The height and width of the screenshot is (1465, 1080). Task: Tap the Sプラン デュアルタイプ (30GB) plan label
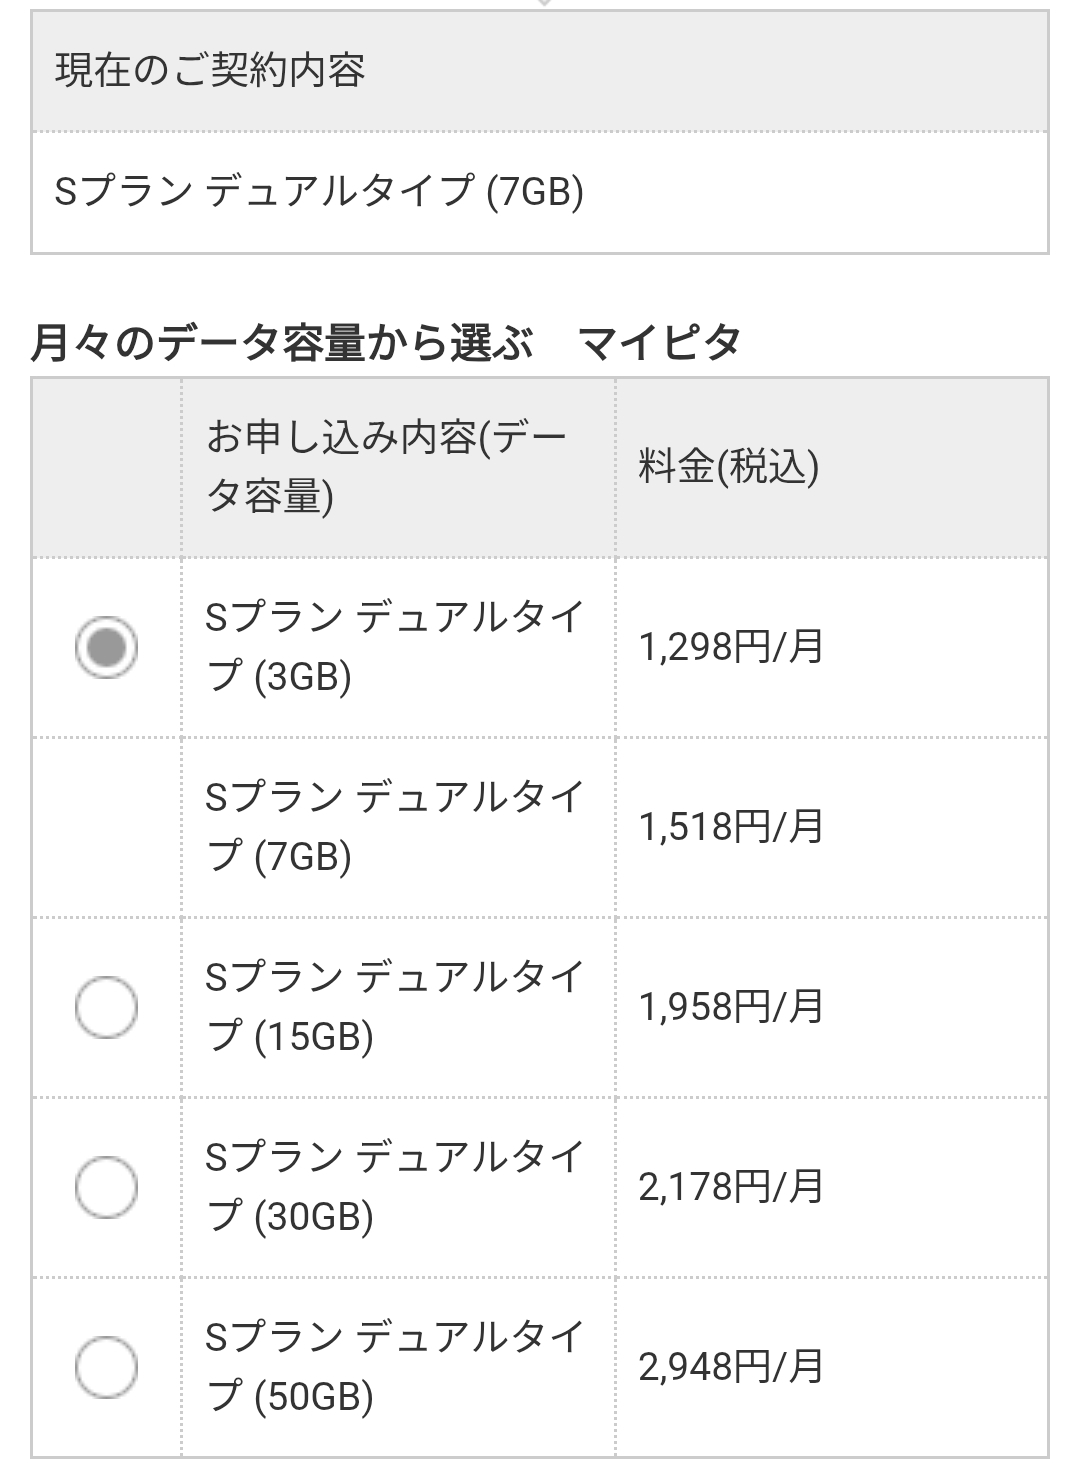pos(394,1187)
